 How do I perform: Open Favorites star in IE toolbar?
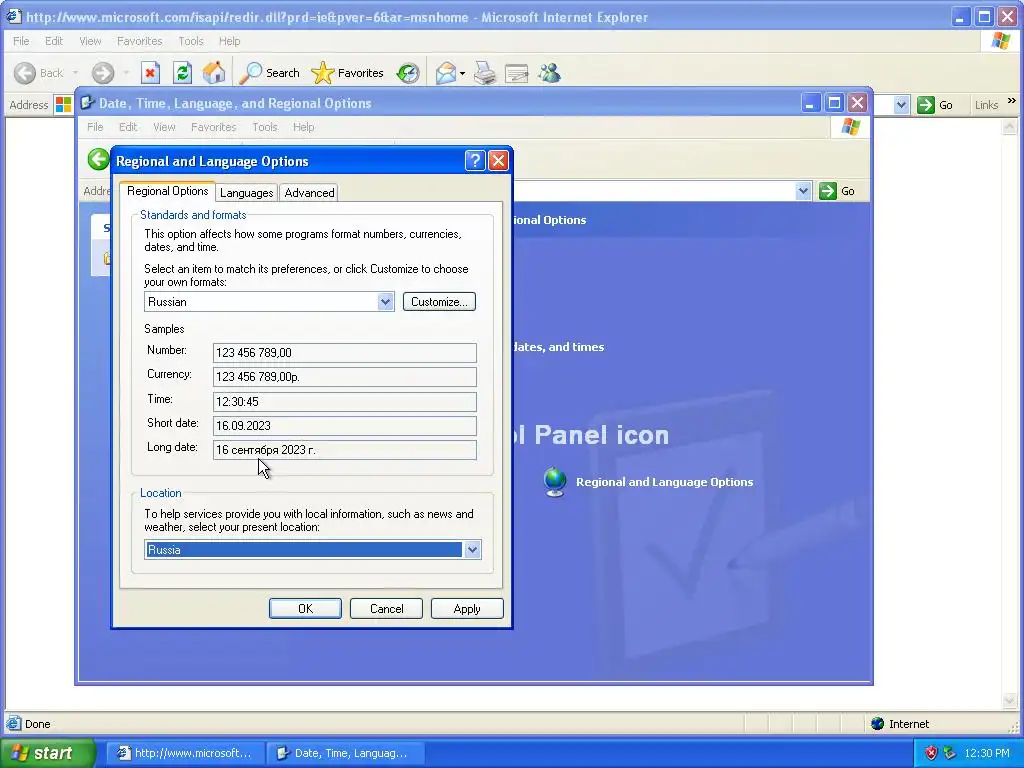(x=347, y=72)
